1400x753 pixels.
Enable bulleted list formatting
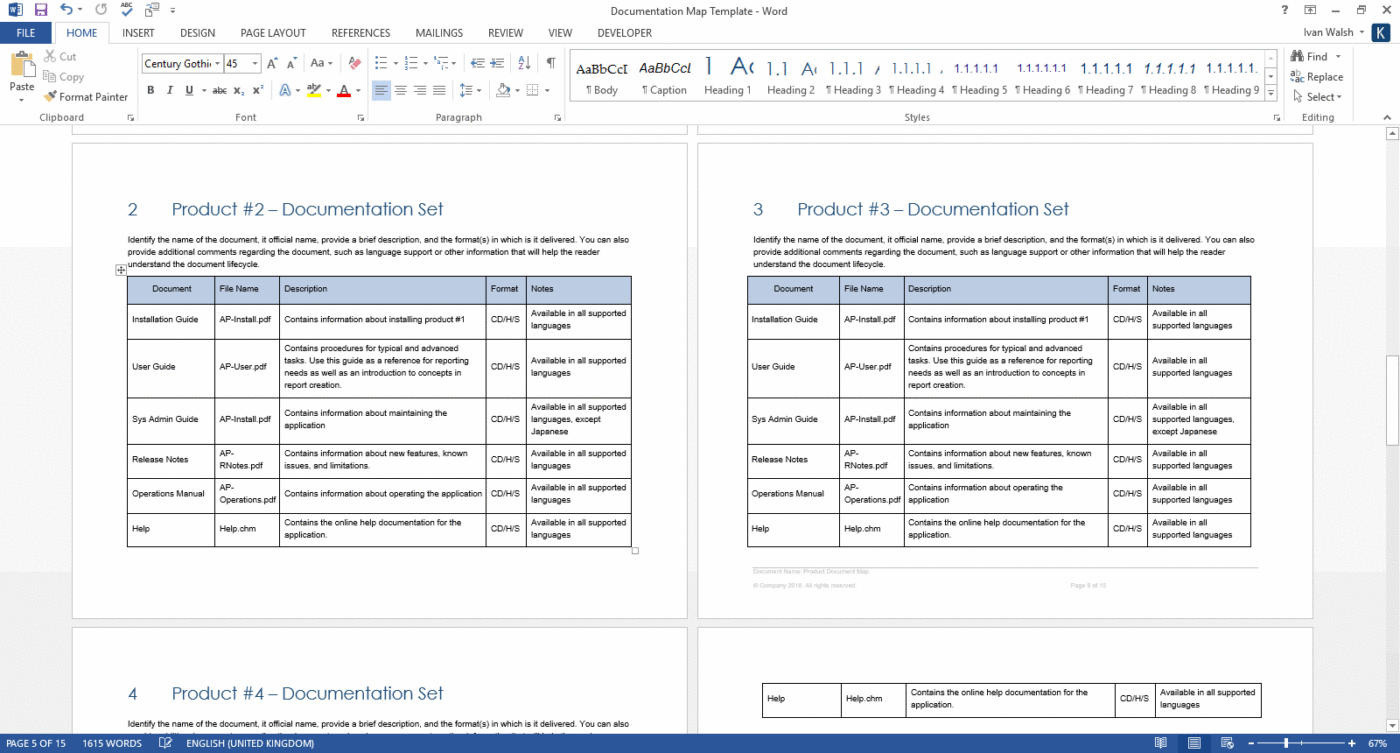pyautogui.click(x=379, y=63)
